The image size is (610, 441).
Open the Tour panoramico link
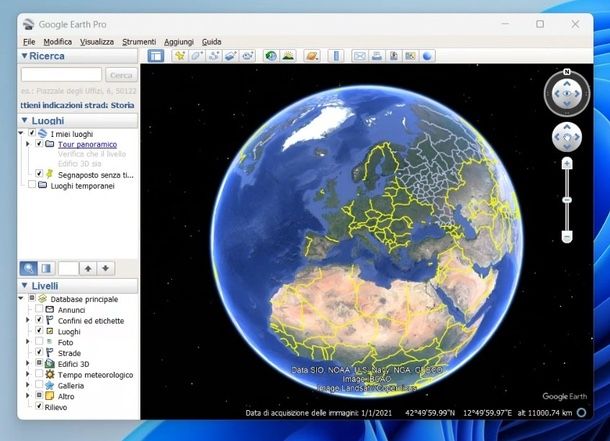pyautogui.click(x=88, y=144)
